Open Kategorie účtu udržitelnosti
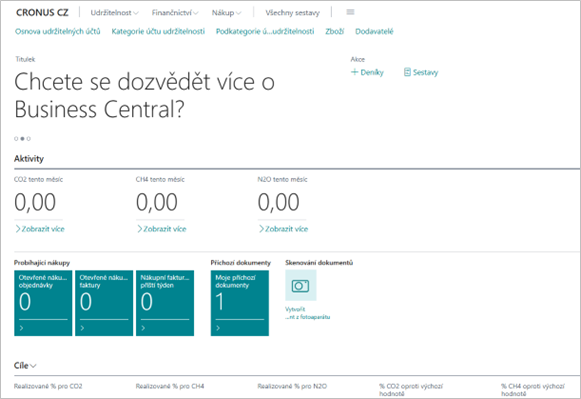This screenshot has height=399, width=581. point(158,31)
